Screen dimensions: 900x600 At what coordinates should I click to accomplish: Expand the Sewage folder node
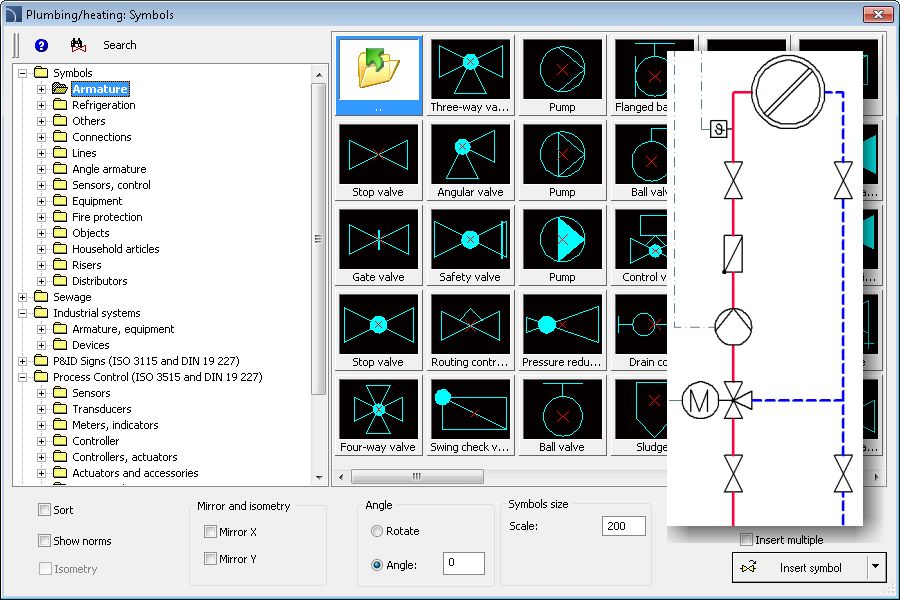(x=22, y=297)
